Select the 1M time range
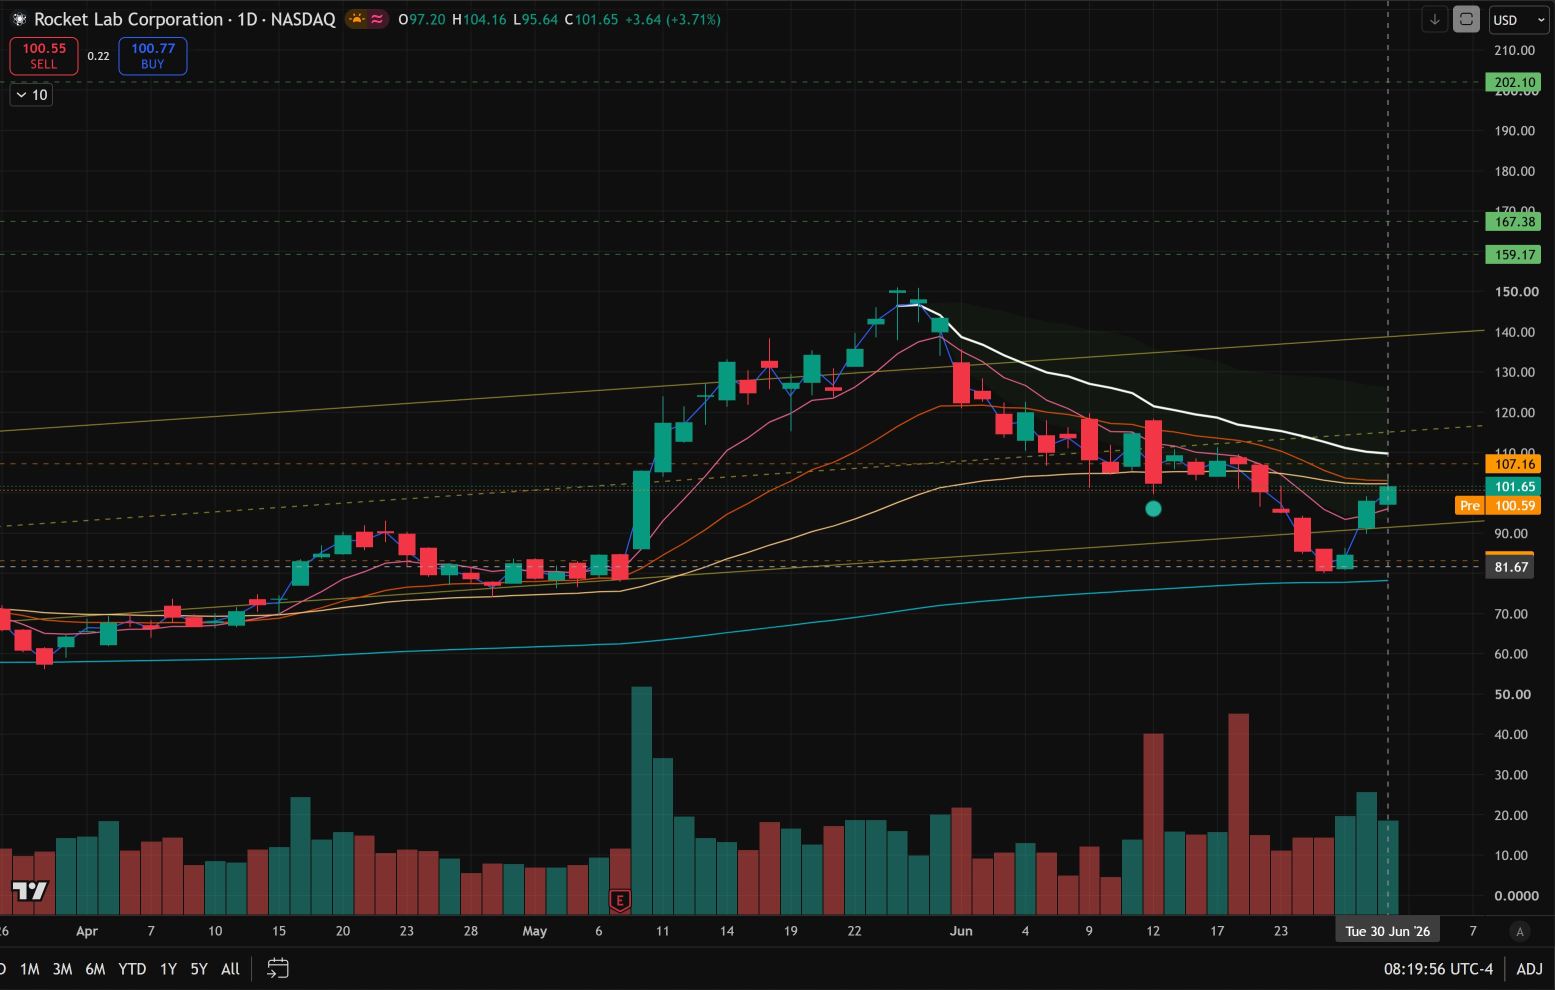The image size is (1555, 990). [30, 968]
